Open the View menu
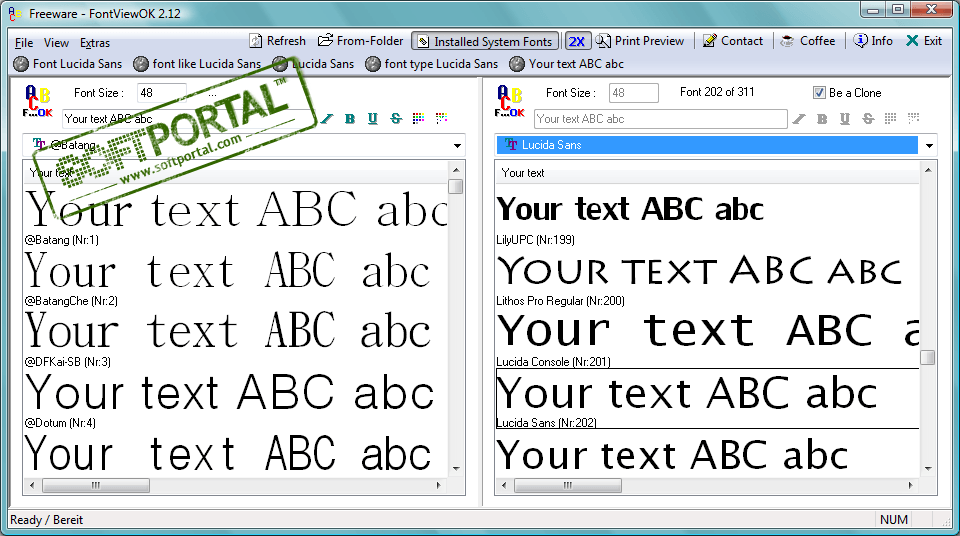Screen dimensions: 960x536 (56, 43)
